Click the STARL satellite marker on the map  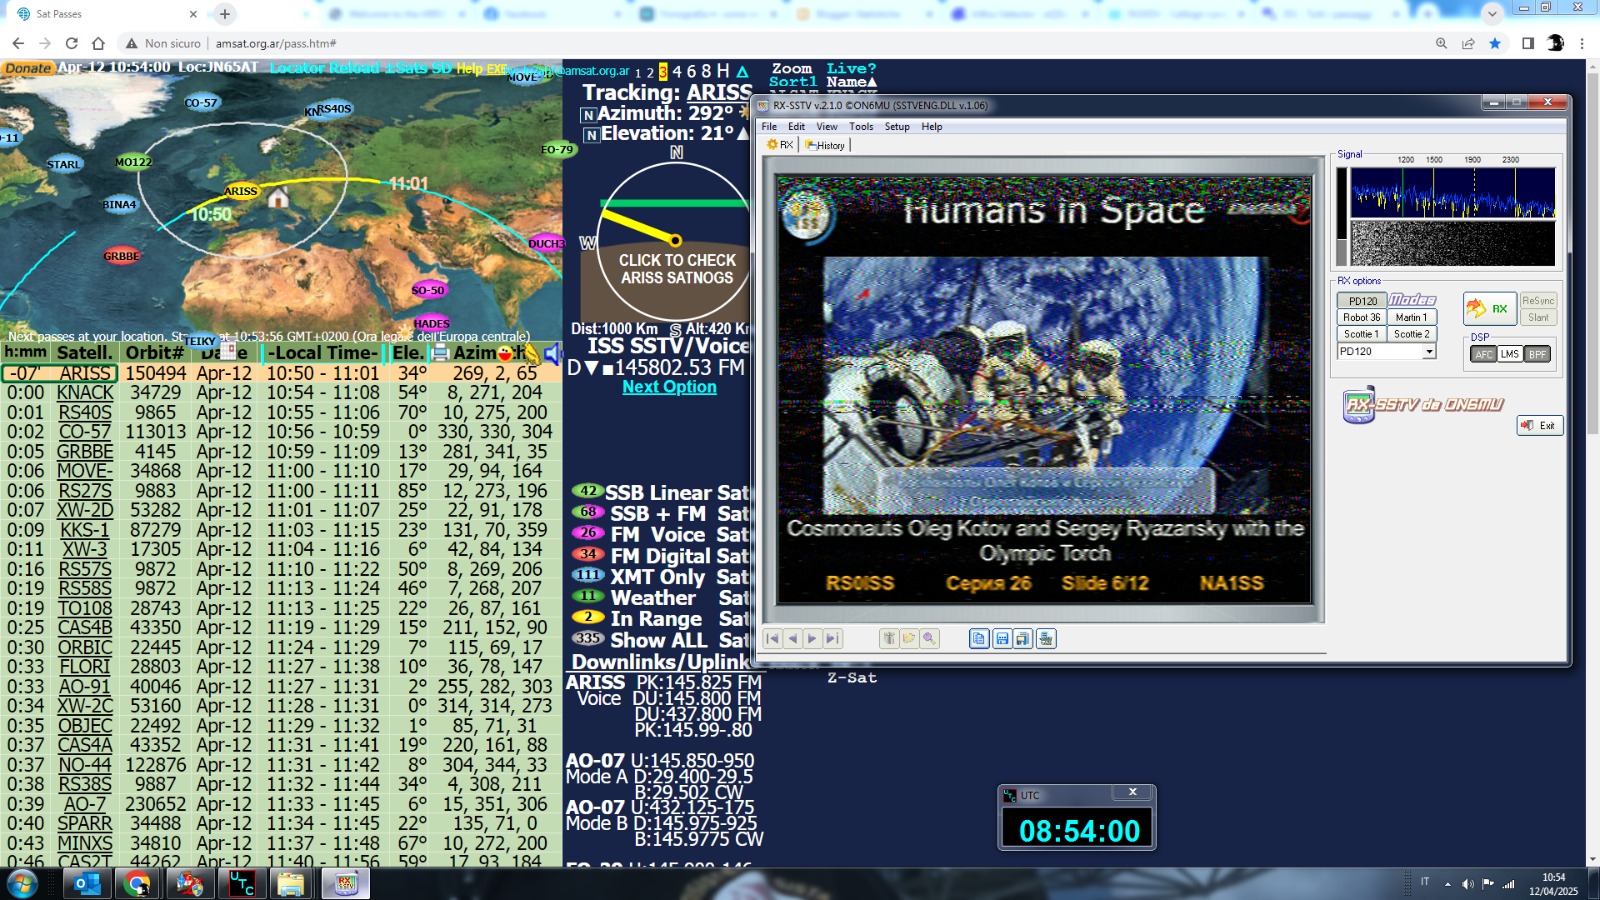pos(64,164)
